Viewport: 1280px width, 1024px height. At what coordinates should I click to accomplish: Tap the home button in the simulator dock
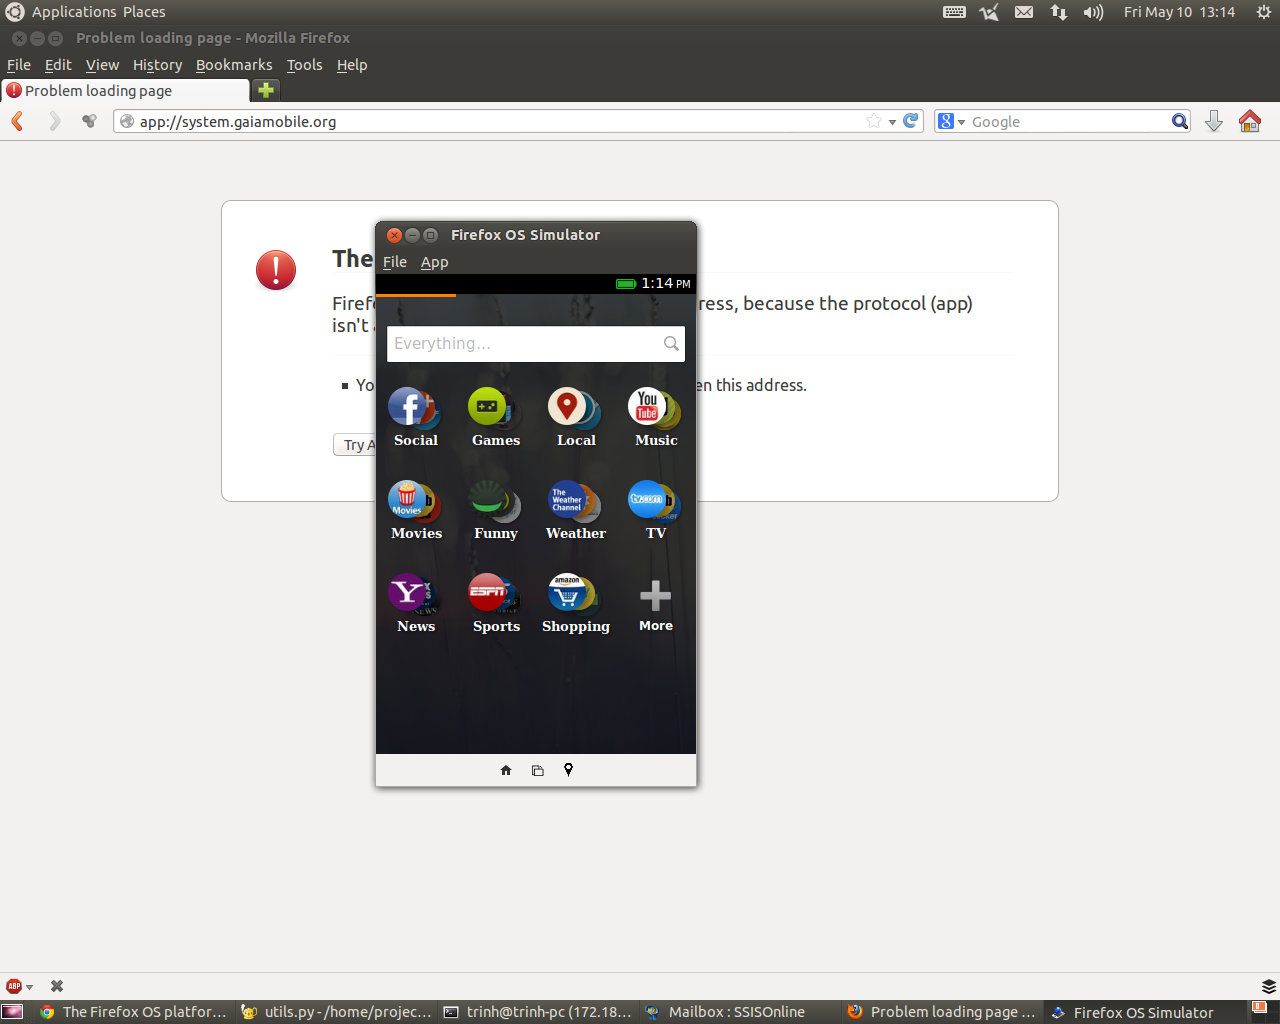[506, 770]
